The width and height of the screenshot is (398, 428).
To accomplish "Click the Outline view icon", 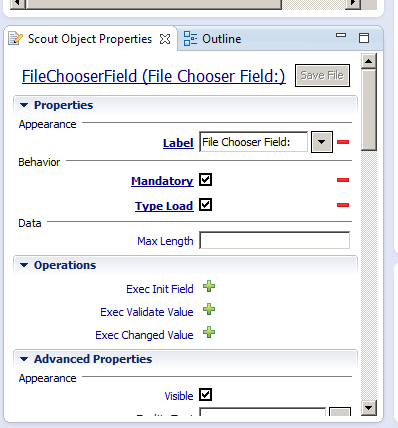I will pyautogui.click(x=190, y=38).
